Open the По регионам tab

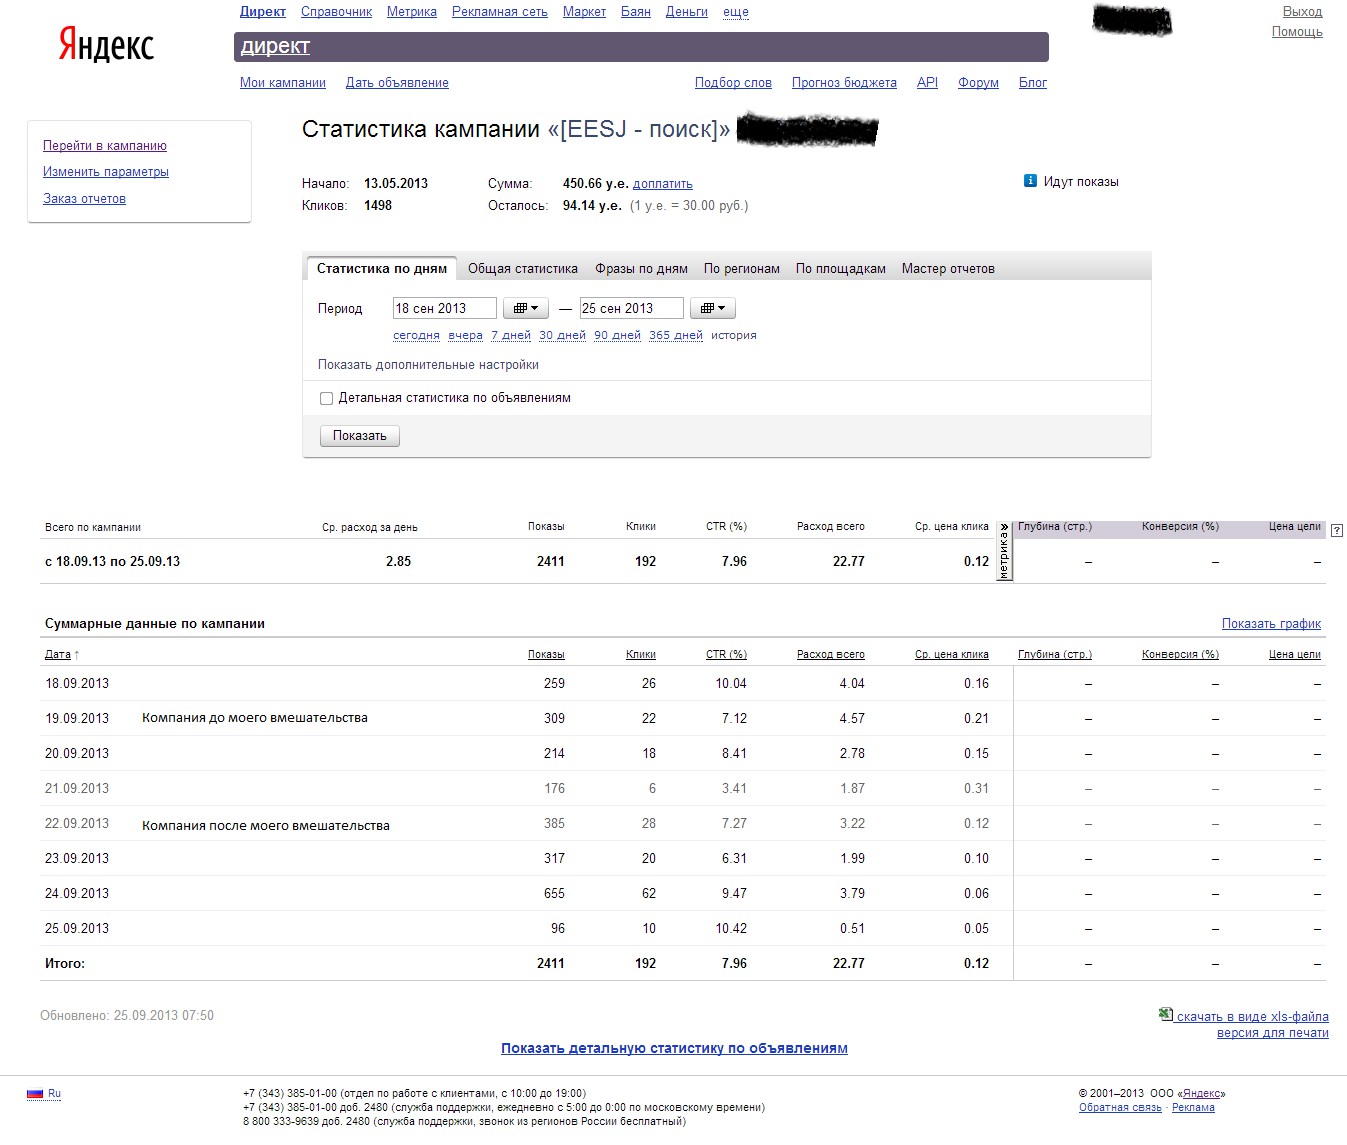click(742, 268)
